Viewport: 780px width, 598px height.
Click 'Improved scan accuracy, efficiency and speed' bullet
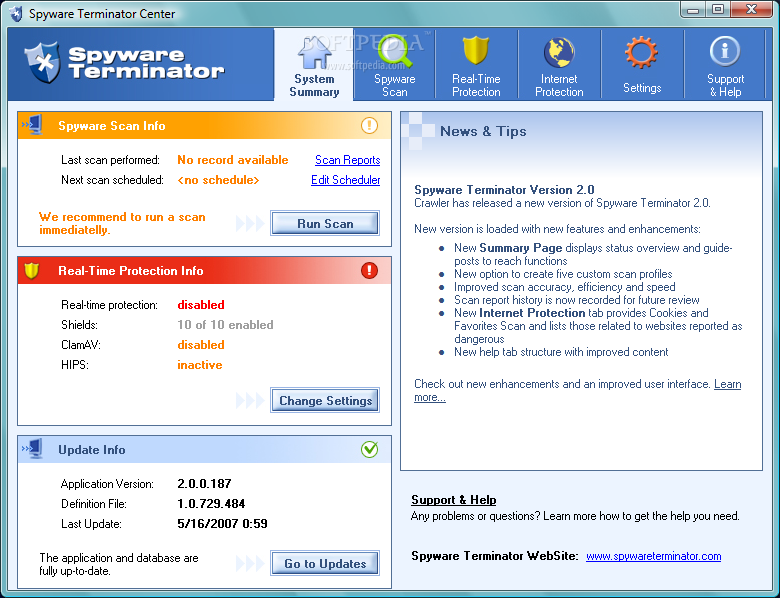coord(565,287)
